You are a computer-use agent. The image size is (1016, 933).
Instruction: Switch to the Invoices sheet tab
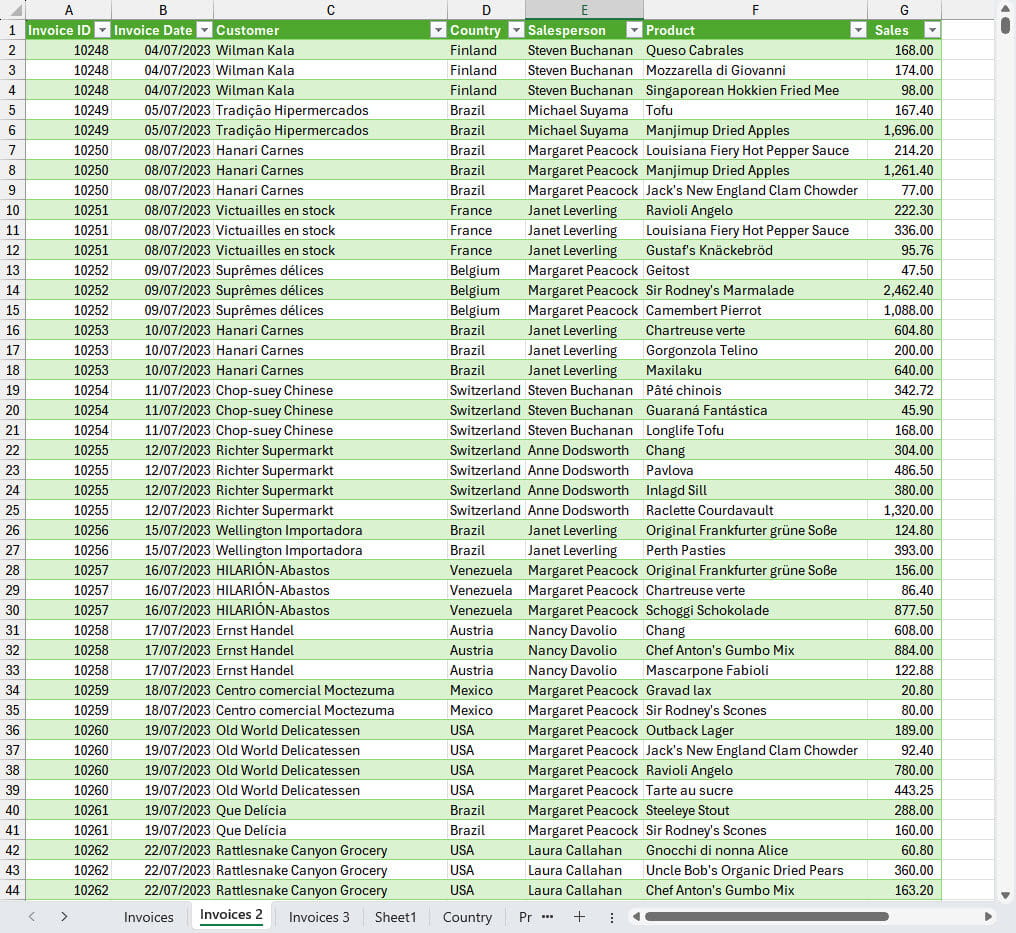pos(148,916)
